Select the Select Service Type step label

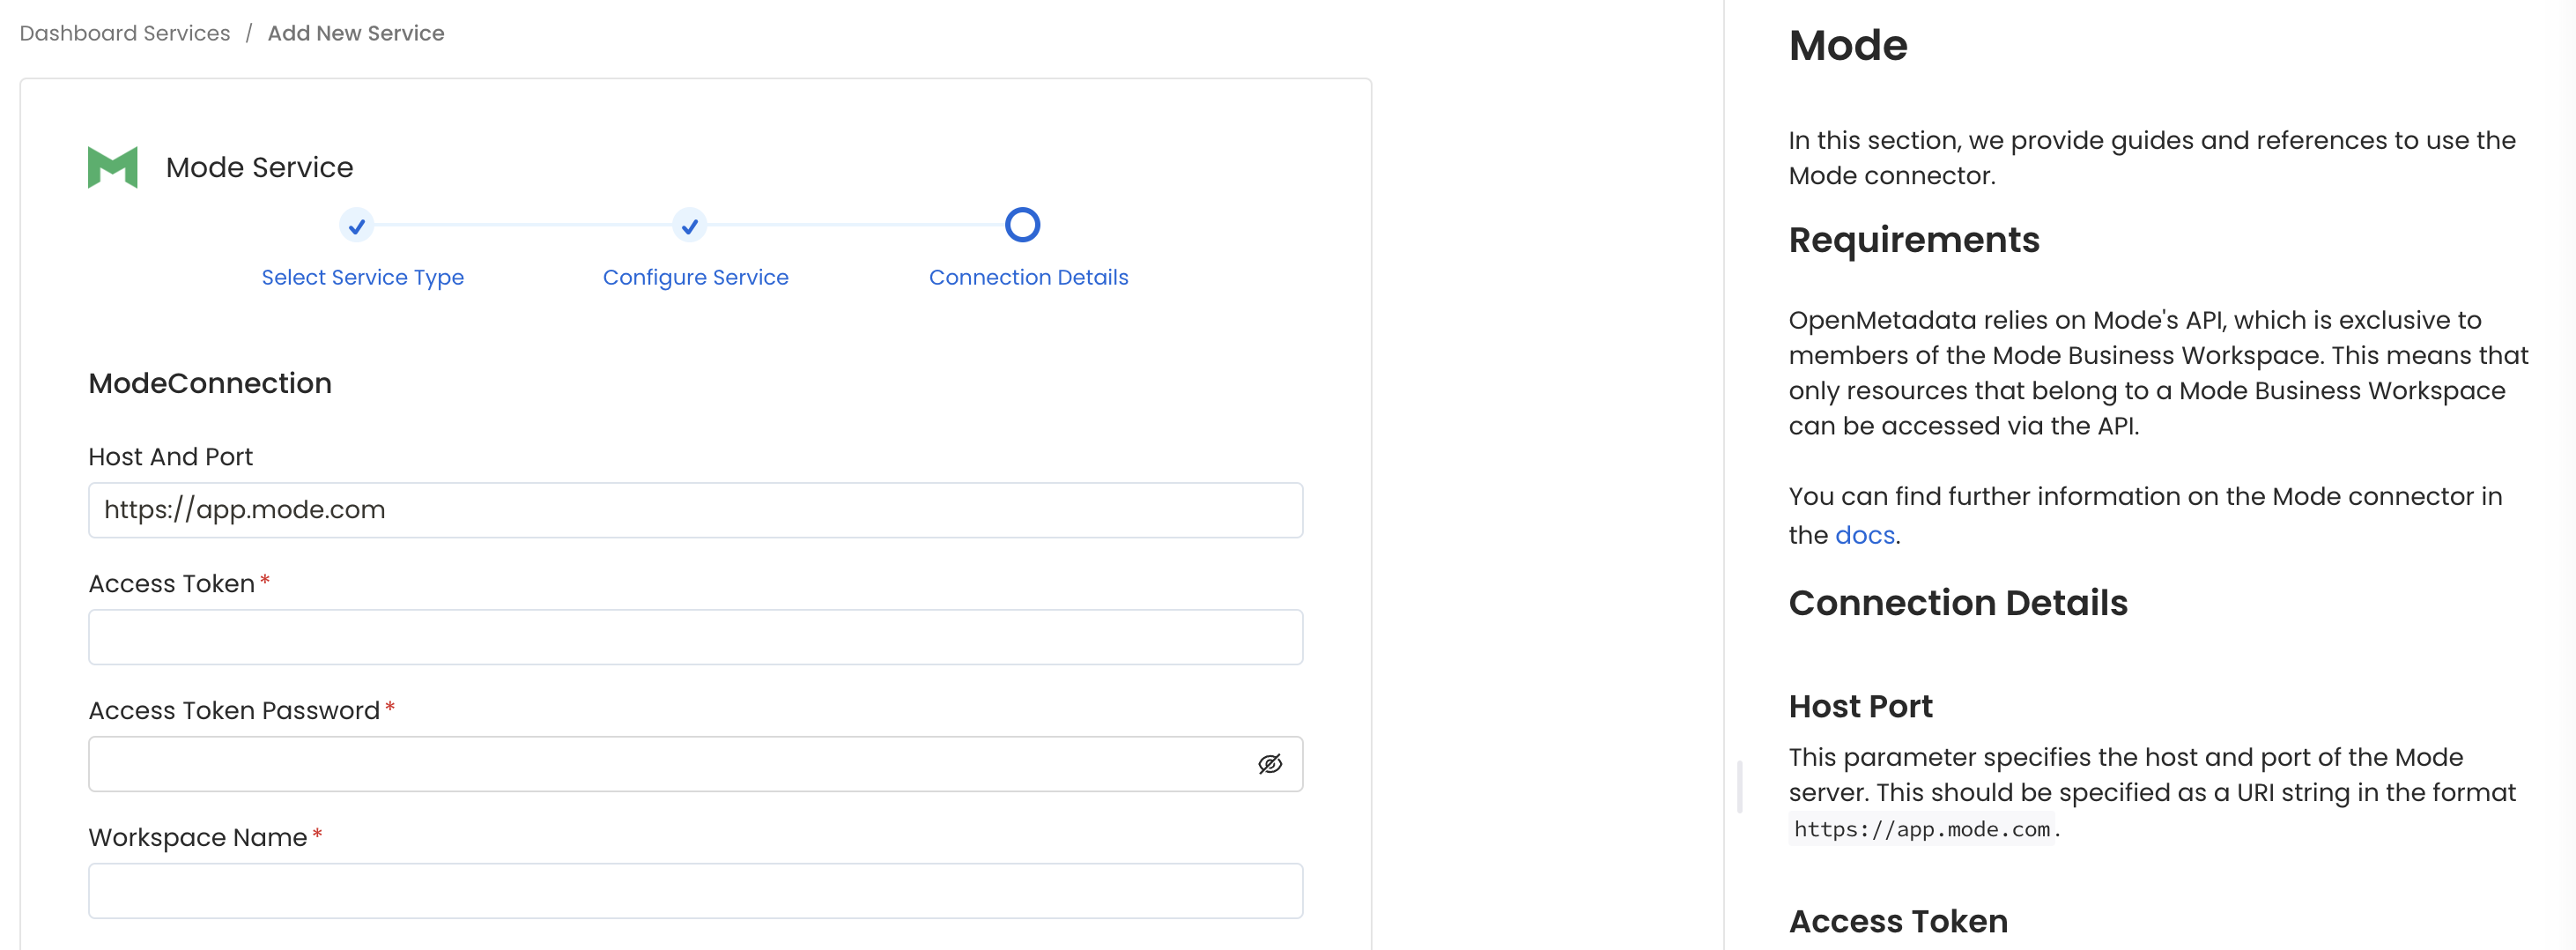click(x=362, y=277)
